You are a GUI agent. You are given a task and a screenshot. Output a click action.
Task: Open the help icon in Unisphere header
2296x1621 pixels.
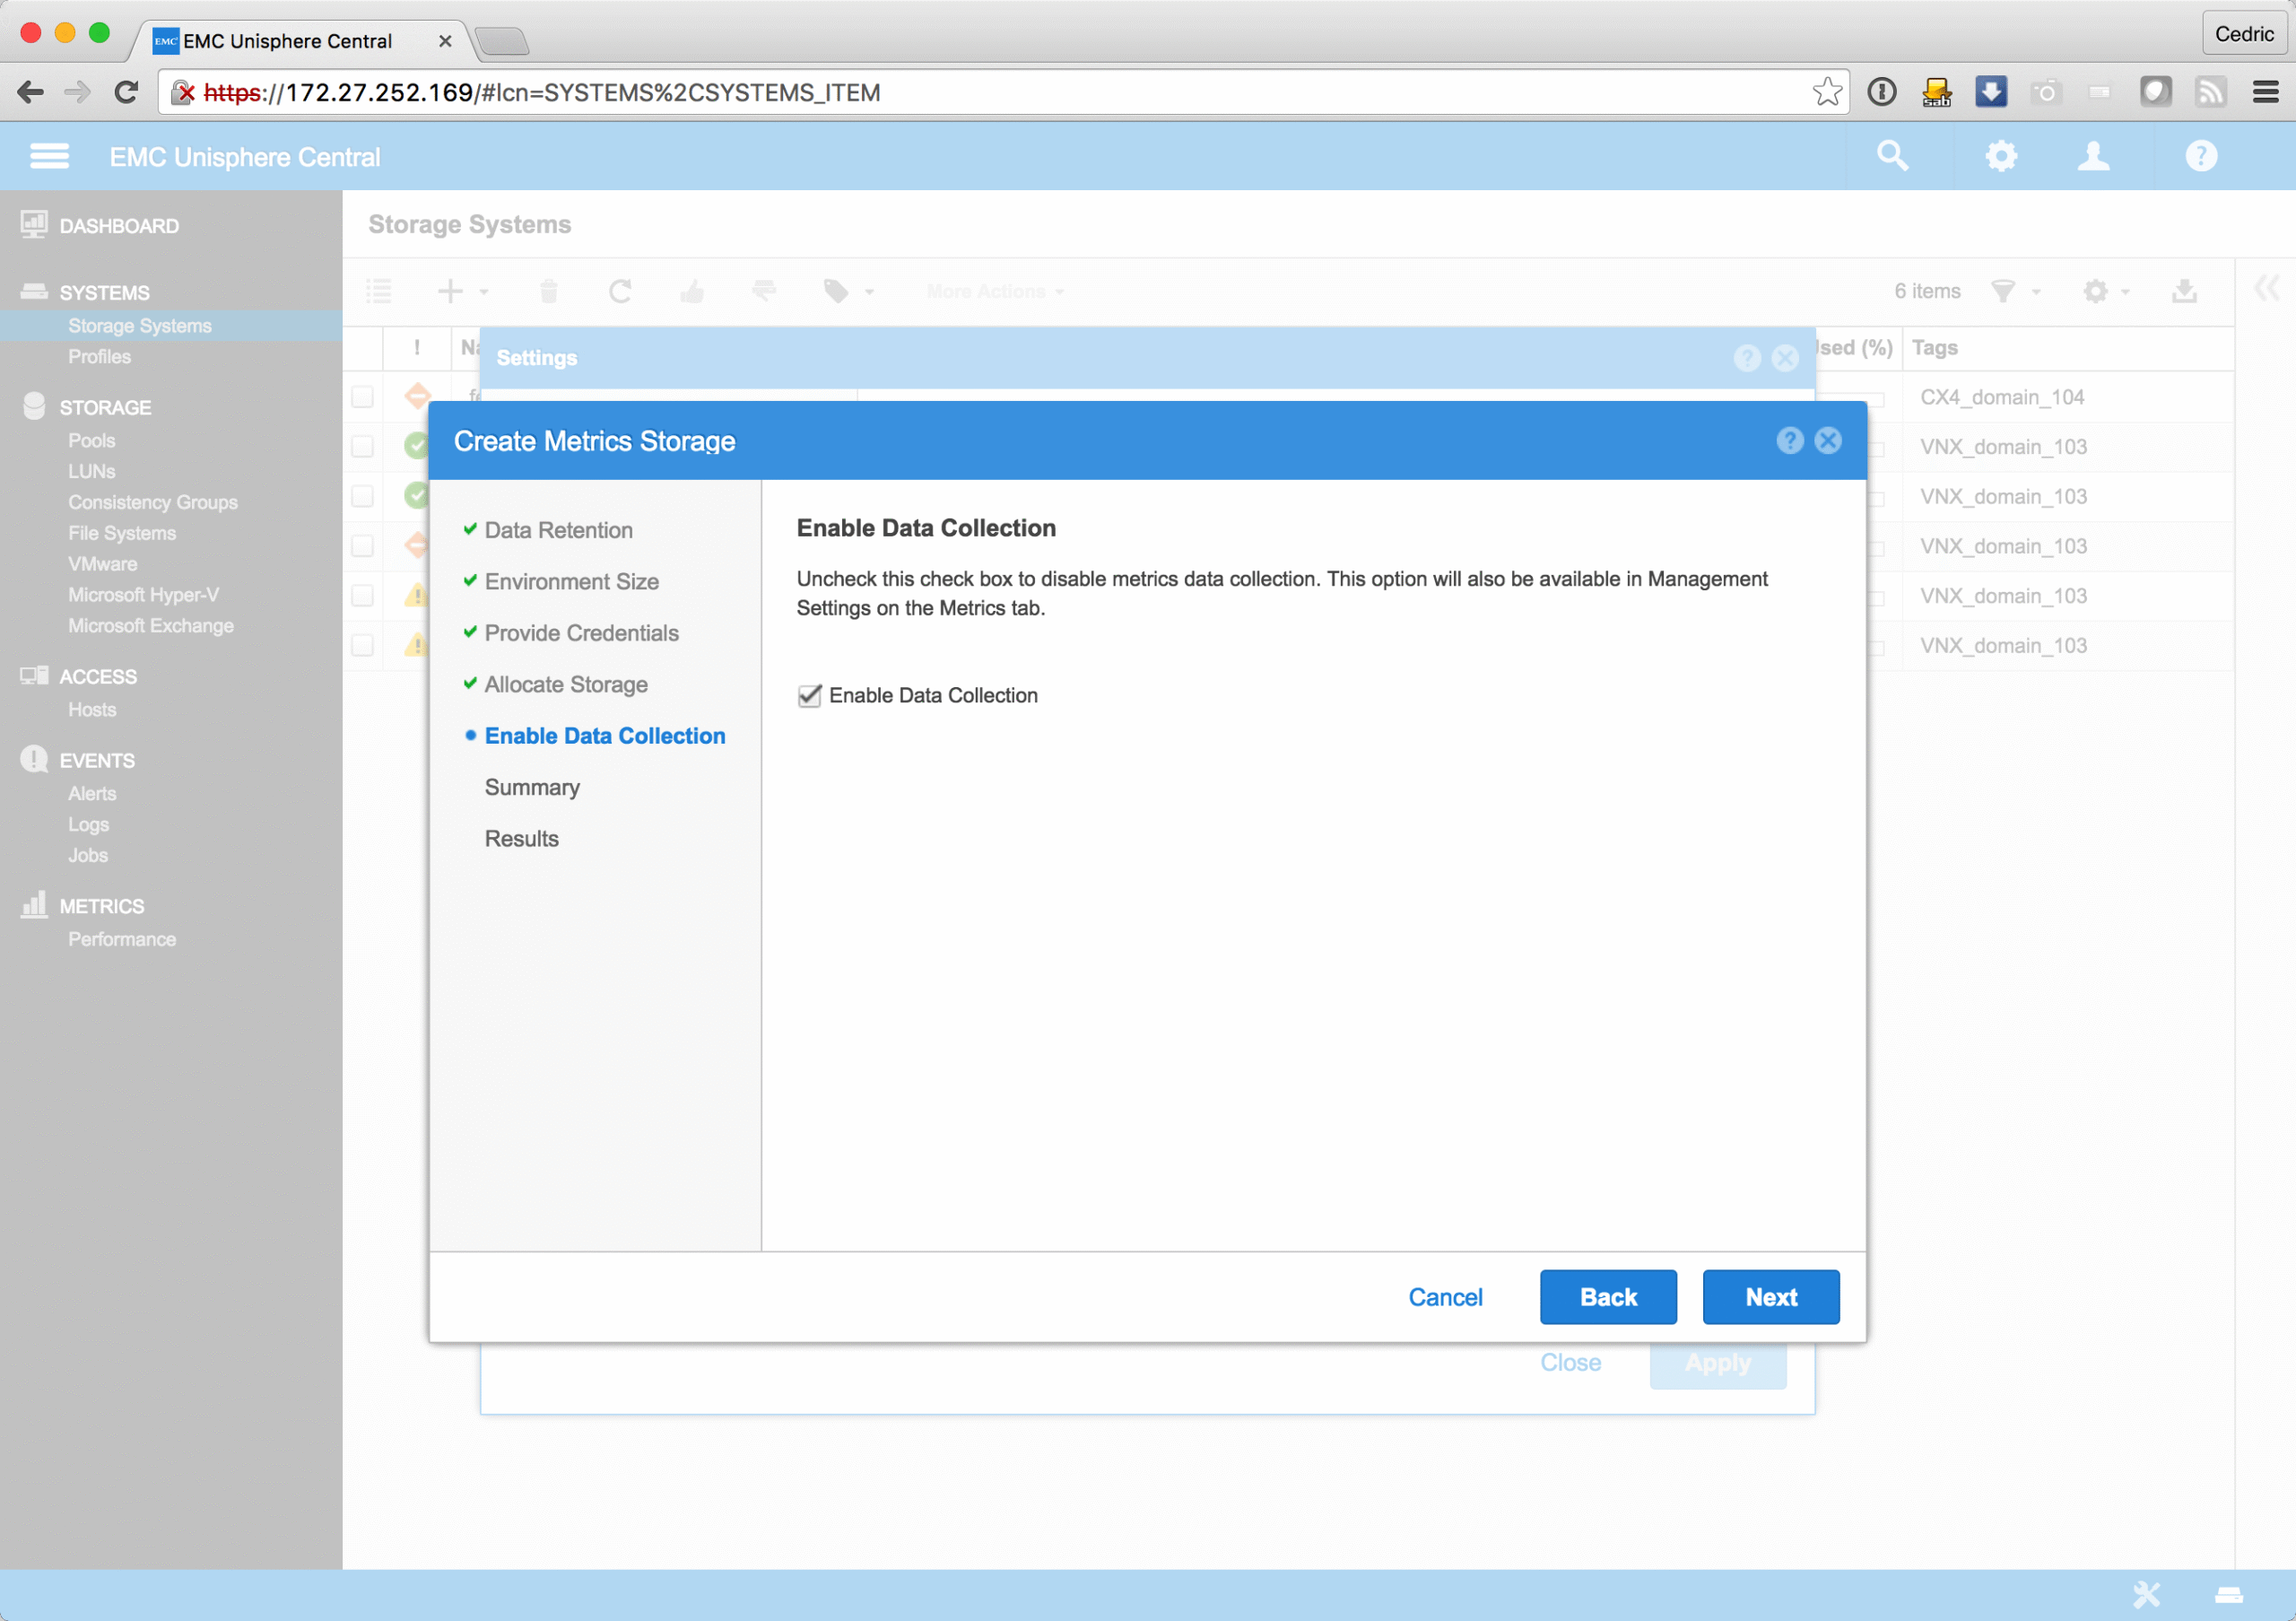(2201, 156)
